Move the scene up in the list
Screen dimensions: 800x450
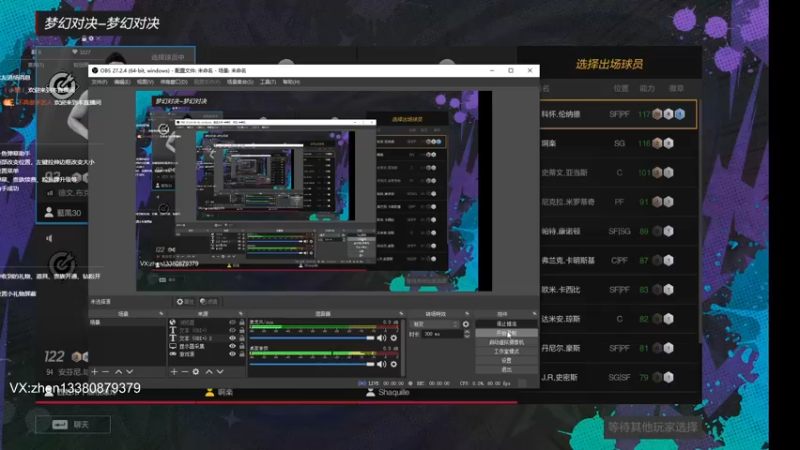click(x=118, y=372)
